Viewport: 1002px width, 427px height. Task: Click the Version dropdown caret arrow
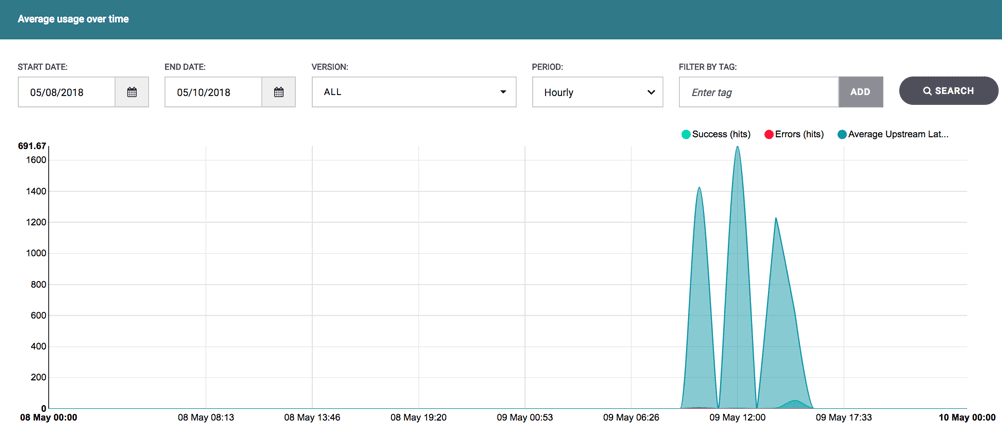click(x=503, y=92)
